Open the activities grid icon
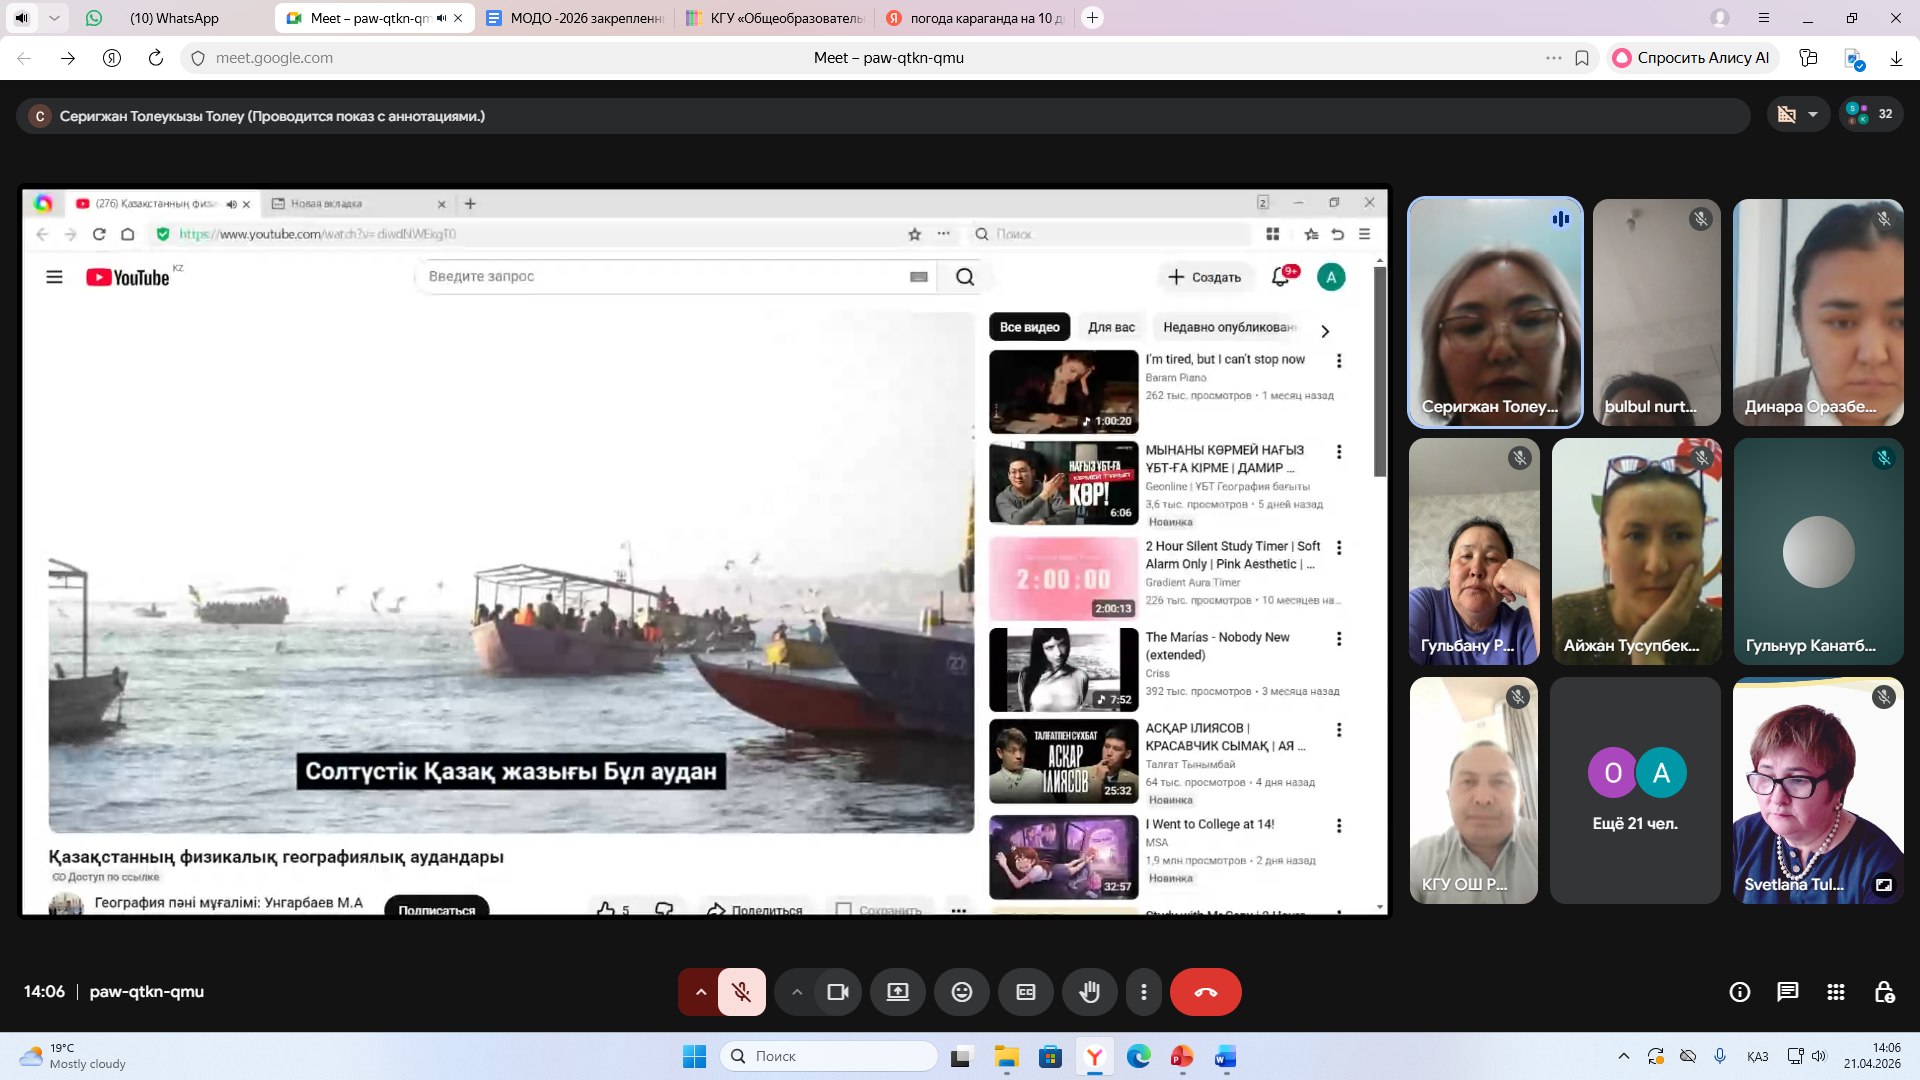1920x1080 pixels. click(x=1835, y=992)
